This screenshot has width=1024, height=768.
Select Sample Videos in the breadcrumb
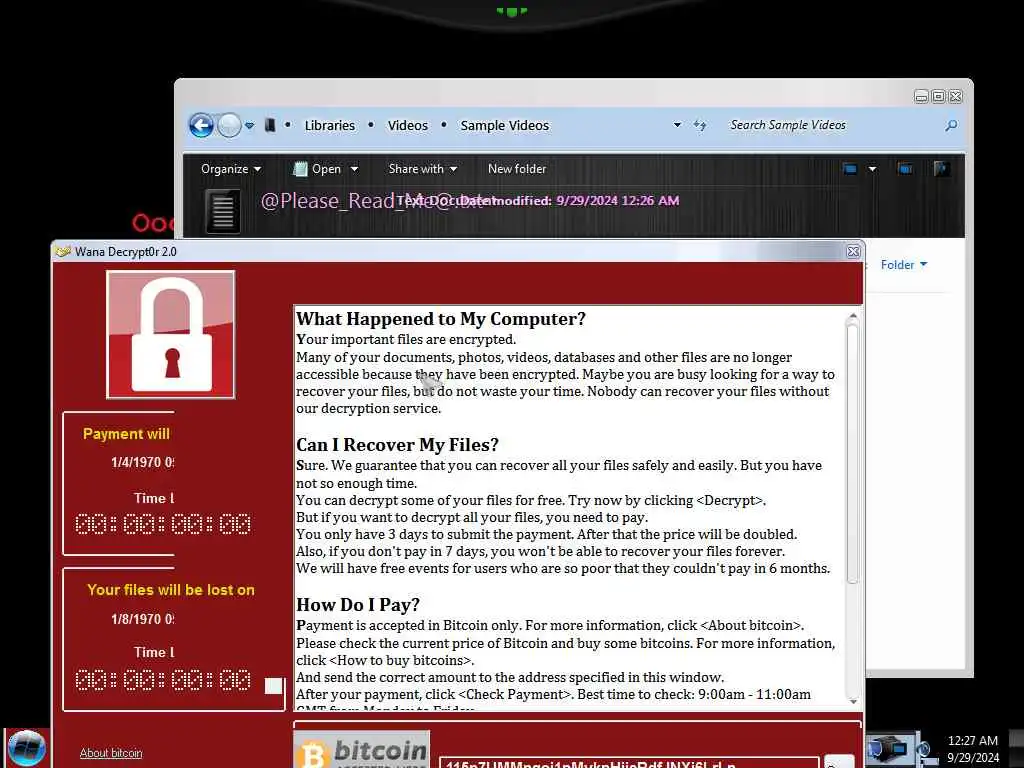click(505, 125)
